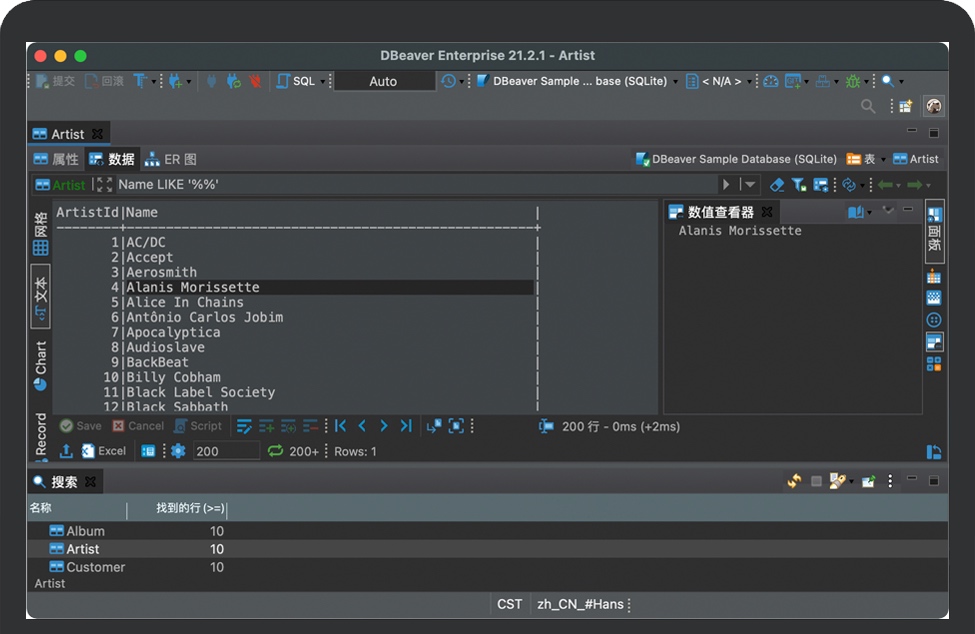Click the magnifier search icon top right

tap(868, 106)
